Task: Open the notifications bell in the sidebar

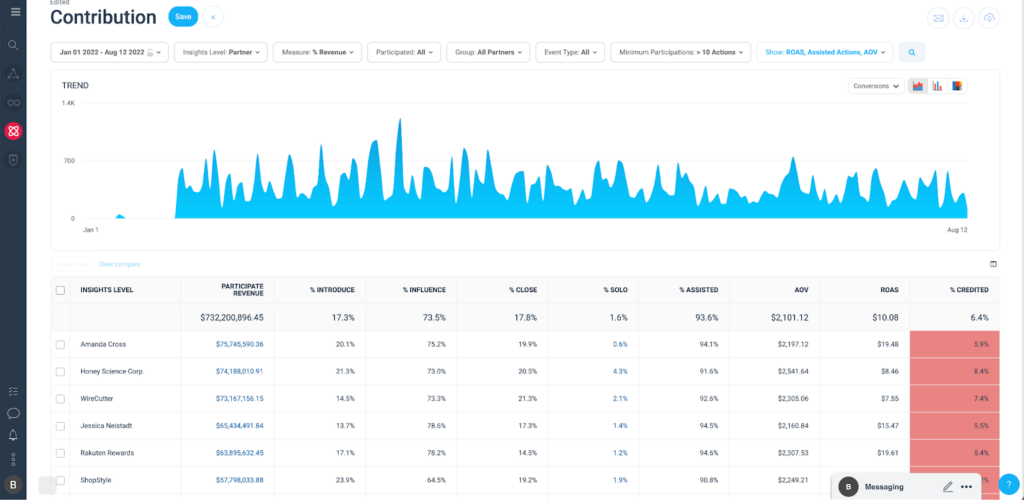Action: (14, 435)
